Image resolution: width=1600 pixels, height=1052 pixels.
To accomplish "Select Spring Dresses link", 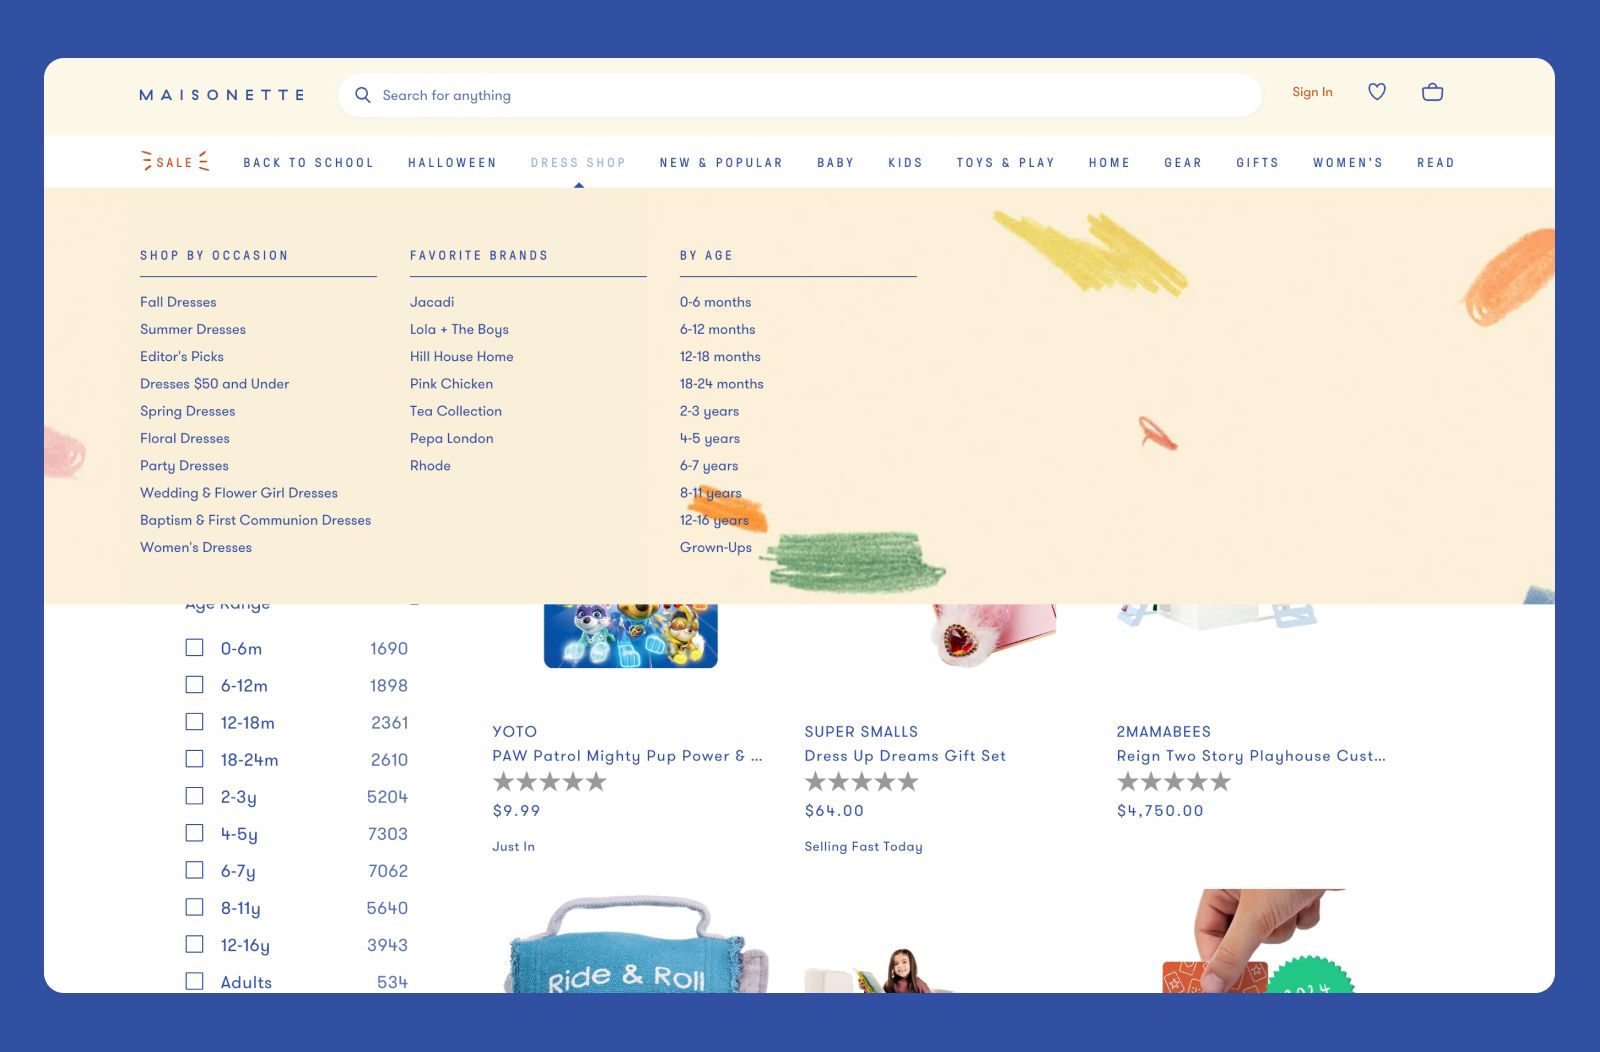I will [x=188, y=411].
